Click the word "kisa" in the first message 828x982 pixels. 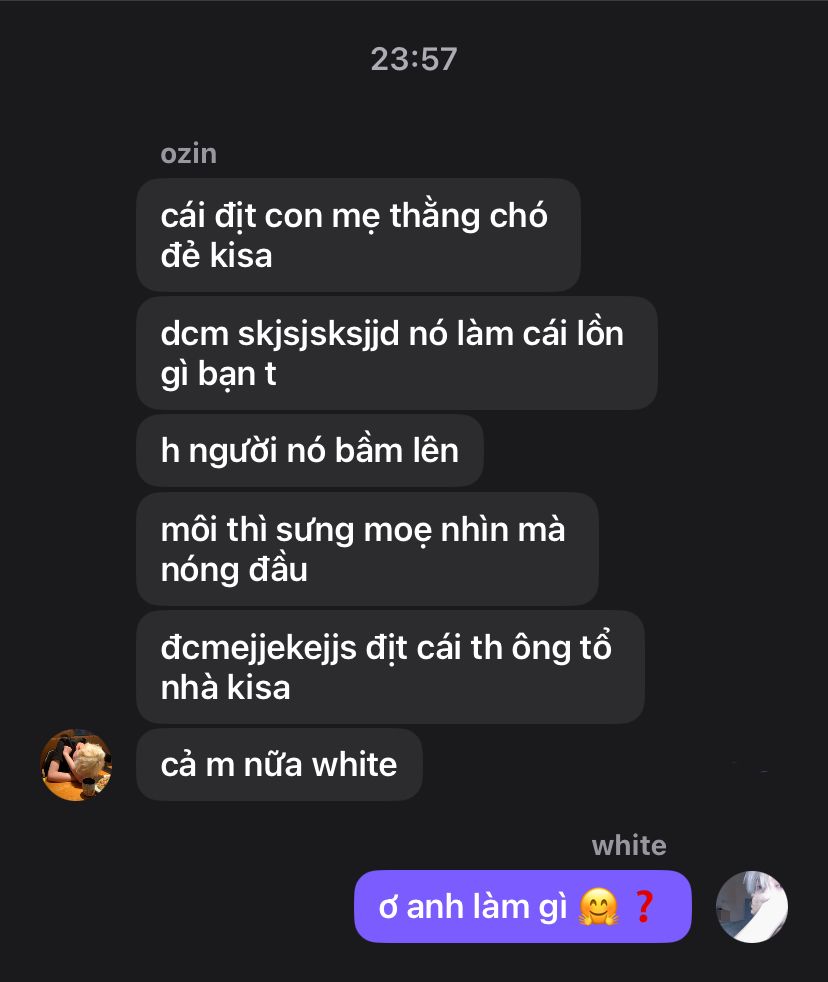point(241,256)
